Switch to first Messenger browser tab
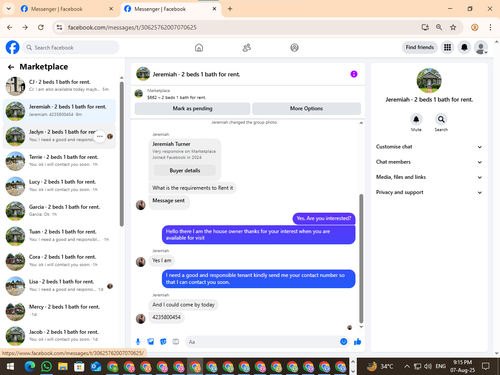Screen dimensions: 500x375 (66, 9)
